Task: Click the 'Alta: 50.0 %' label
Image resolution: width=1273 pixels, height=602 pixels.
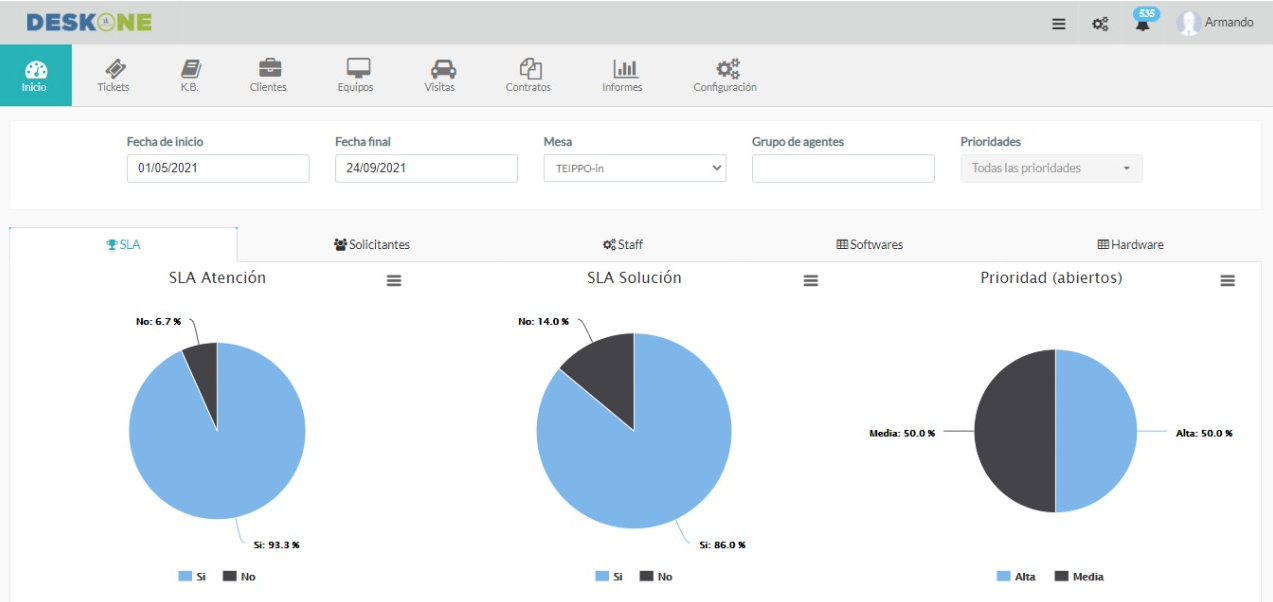Action: [x=1204, y=433]
